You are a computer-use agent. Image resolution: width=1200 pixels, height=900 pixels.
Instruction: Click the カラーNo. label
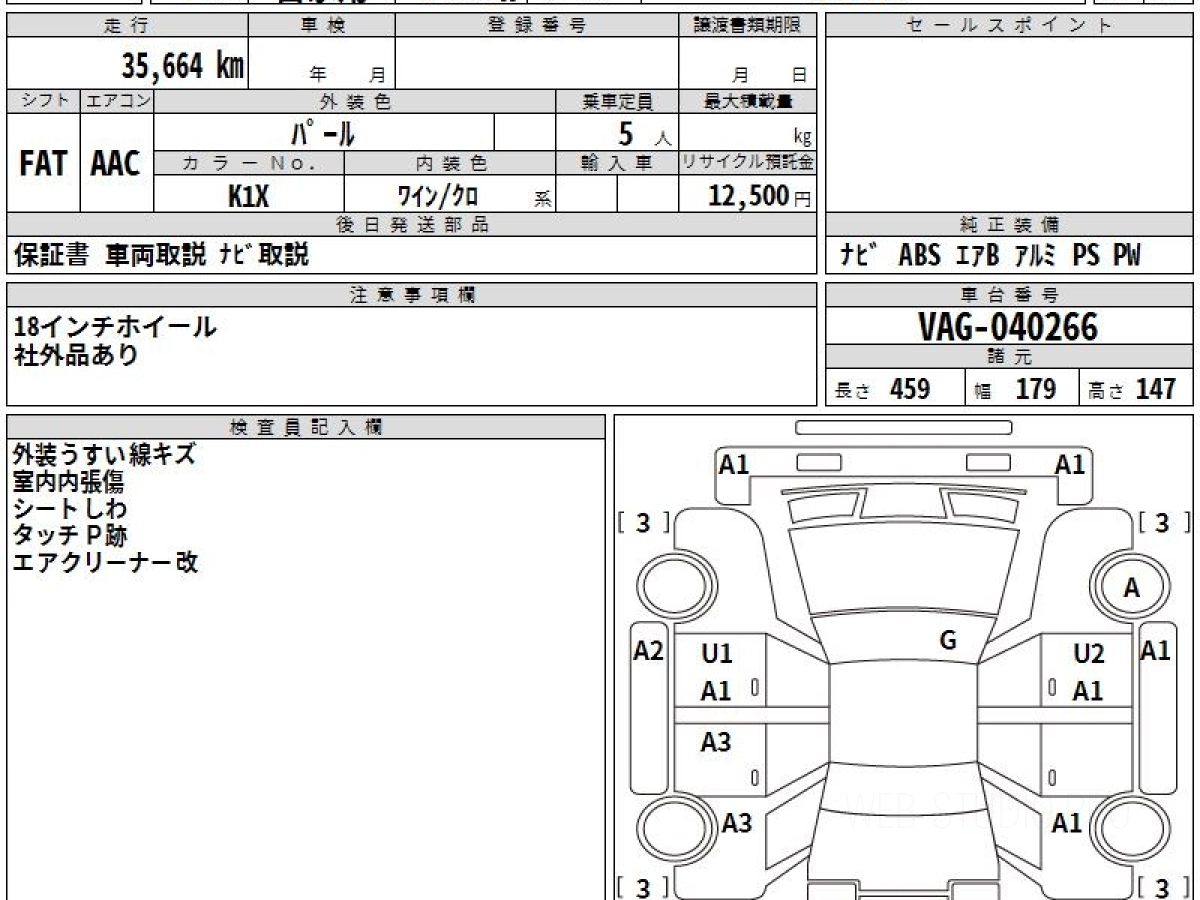pos(249,164)
